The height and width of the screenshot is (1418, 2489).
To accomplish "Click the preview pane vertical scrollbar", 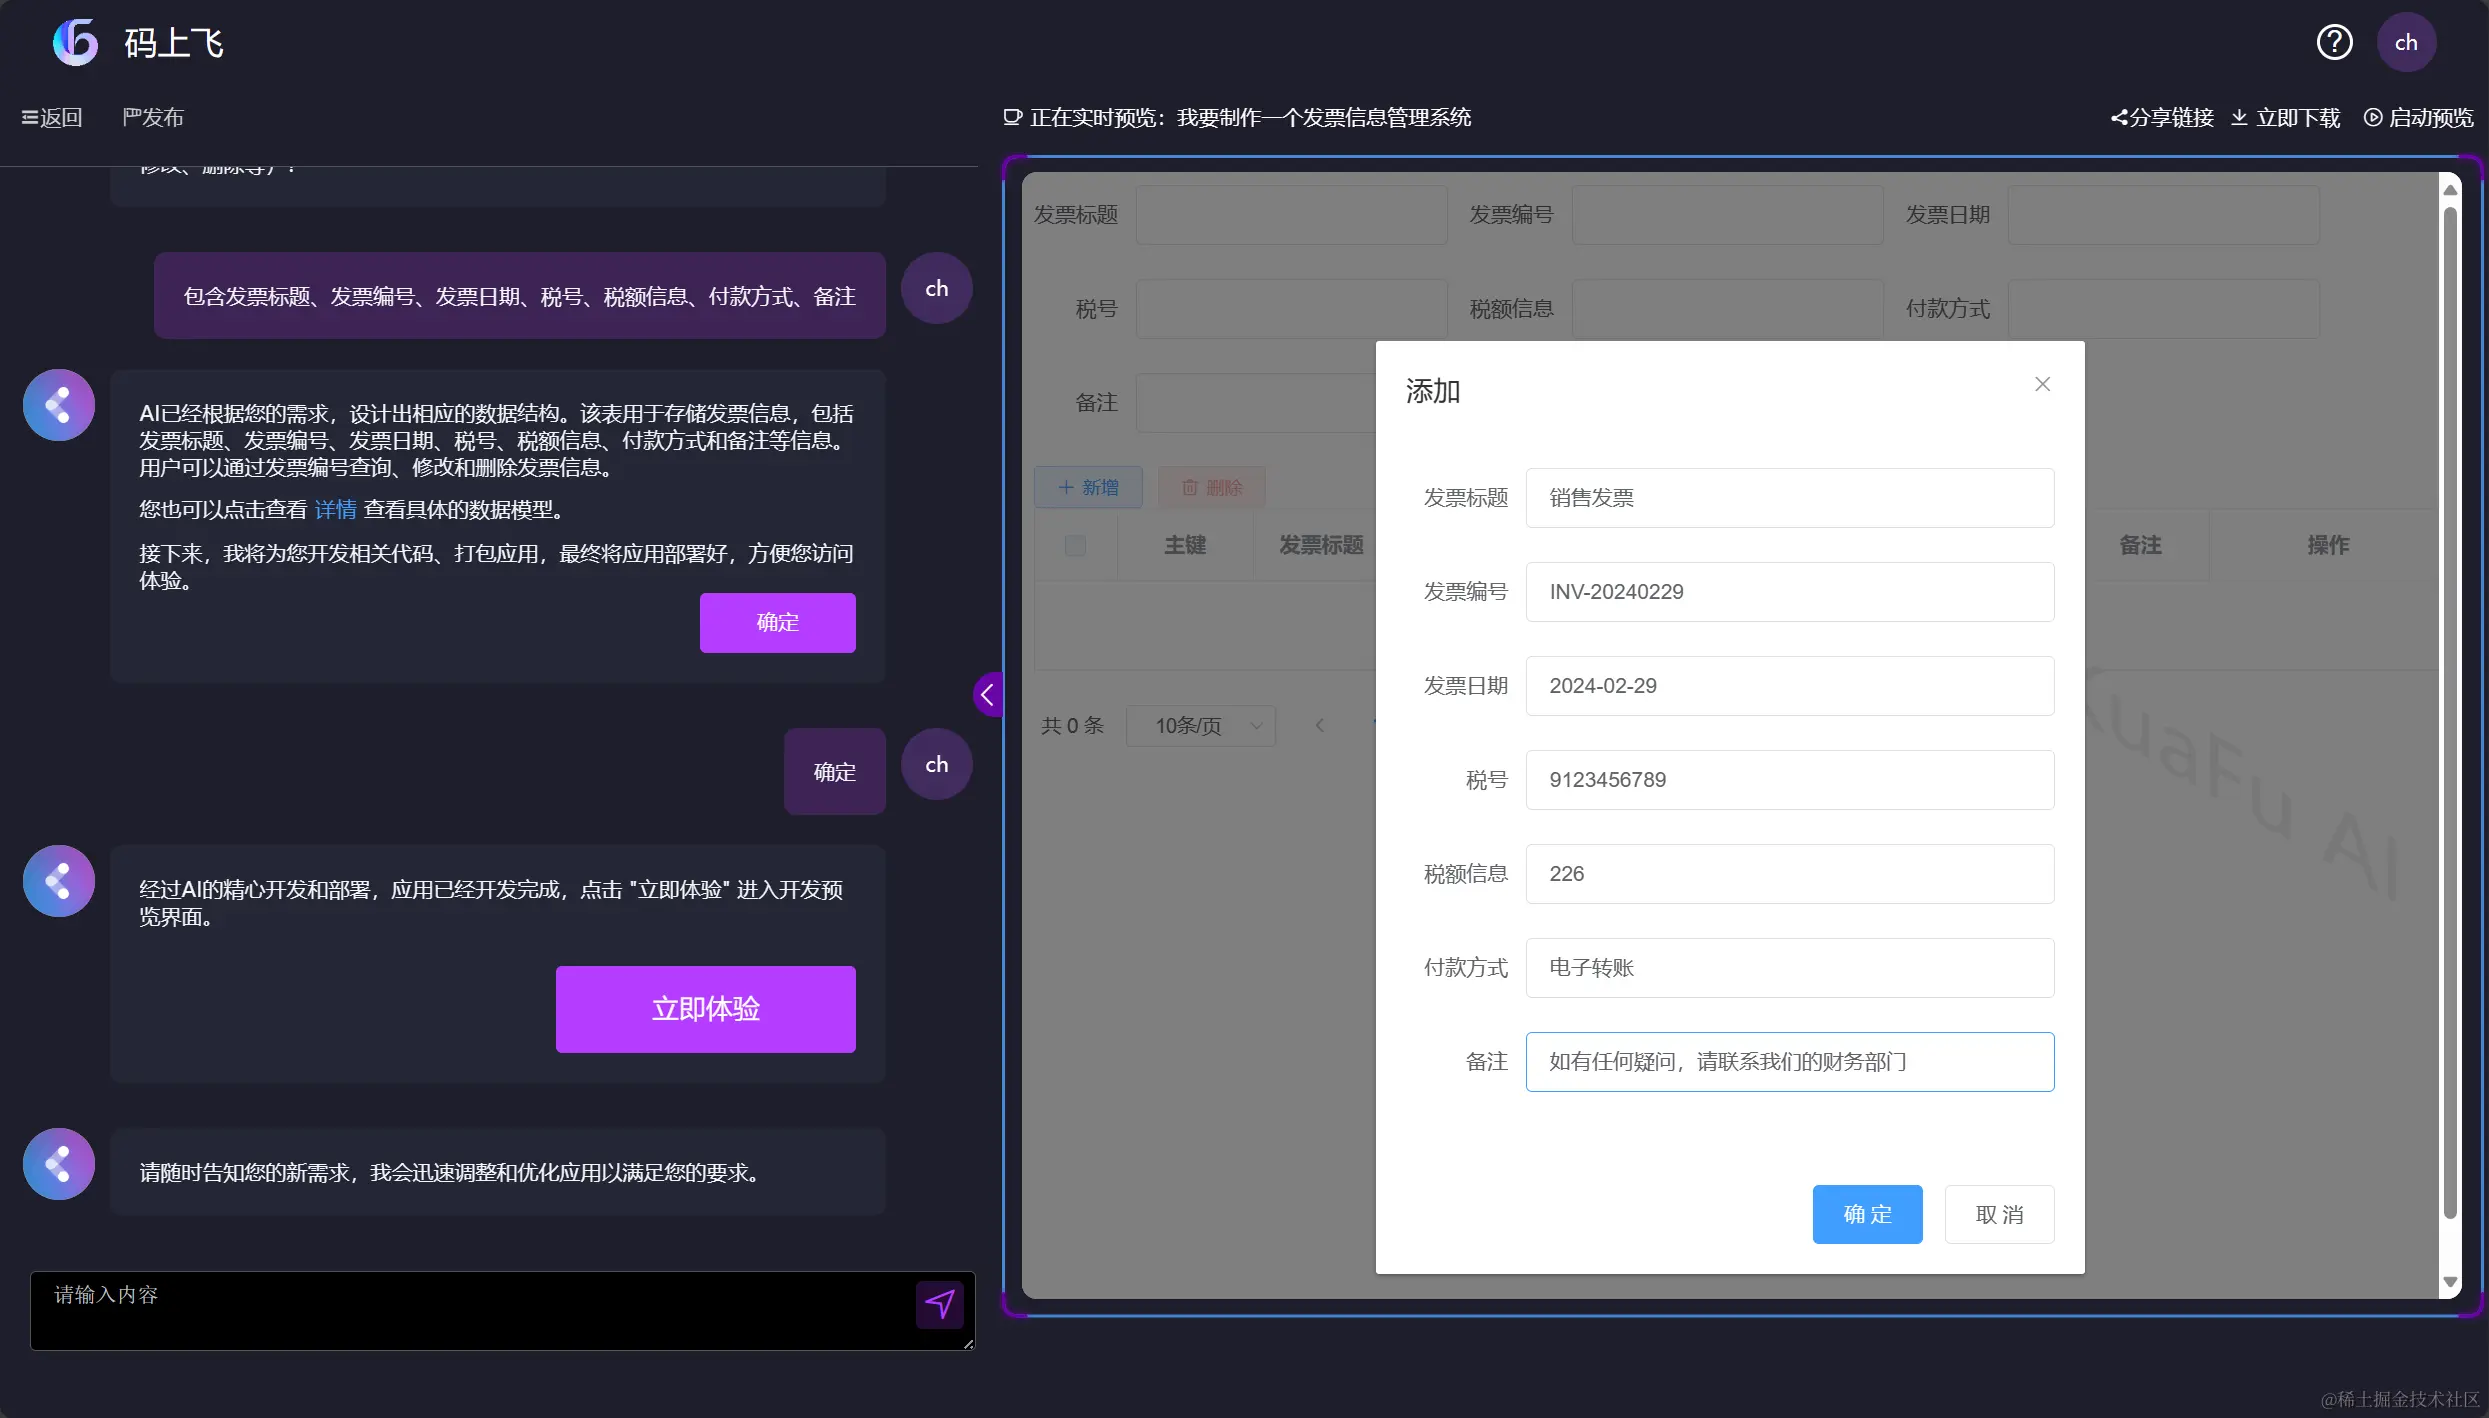I will (x=2449, y=700).
